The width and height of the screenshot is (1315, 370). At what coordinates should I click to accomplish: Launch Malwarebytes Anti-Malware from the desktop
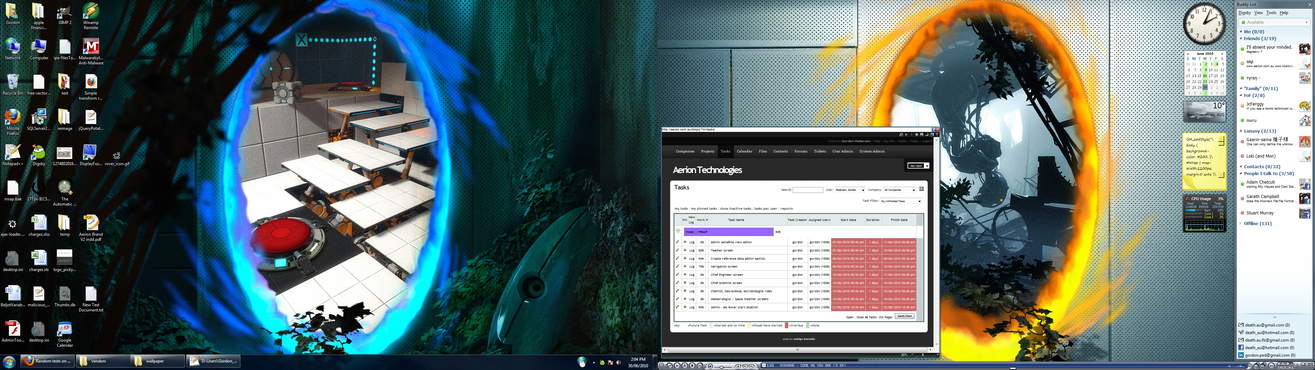click(90, 51)
